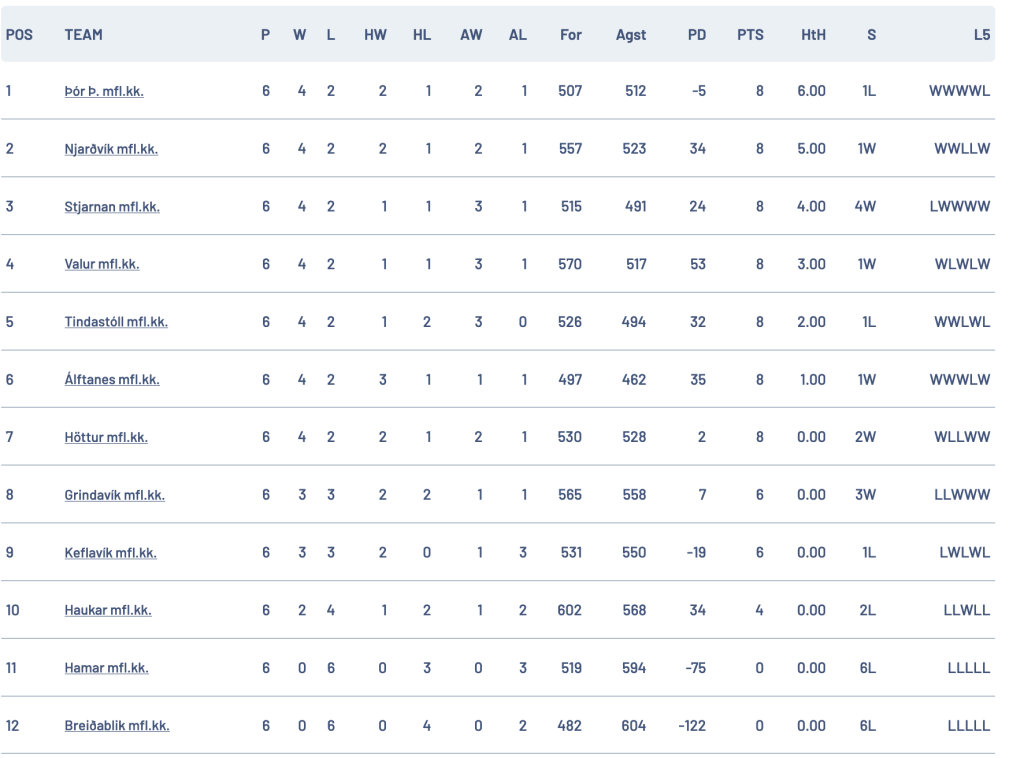
Task: Open the Höttur mfl.kk. team link
Action: (106, 437)
